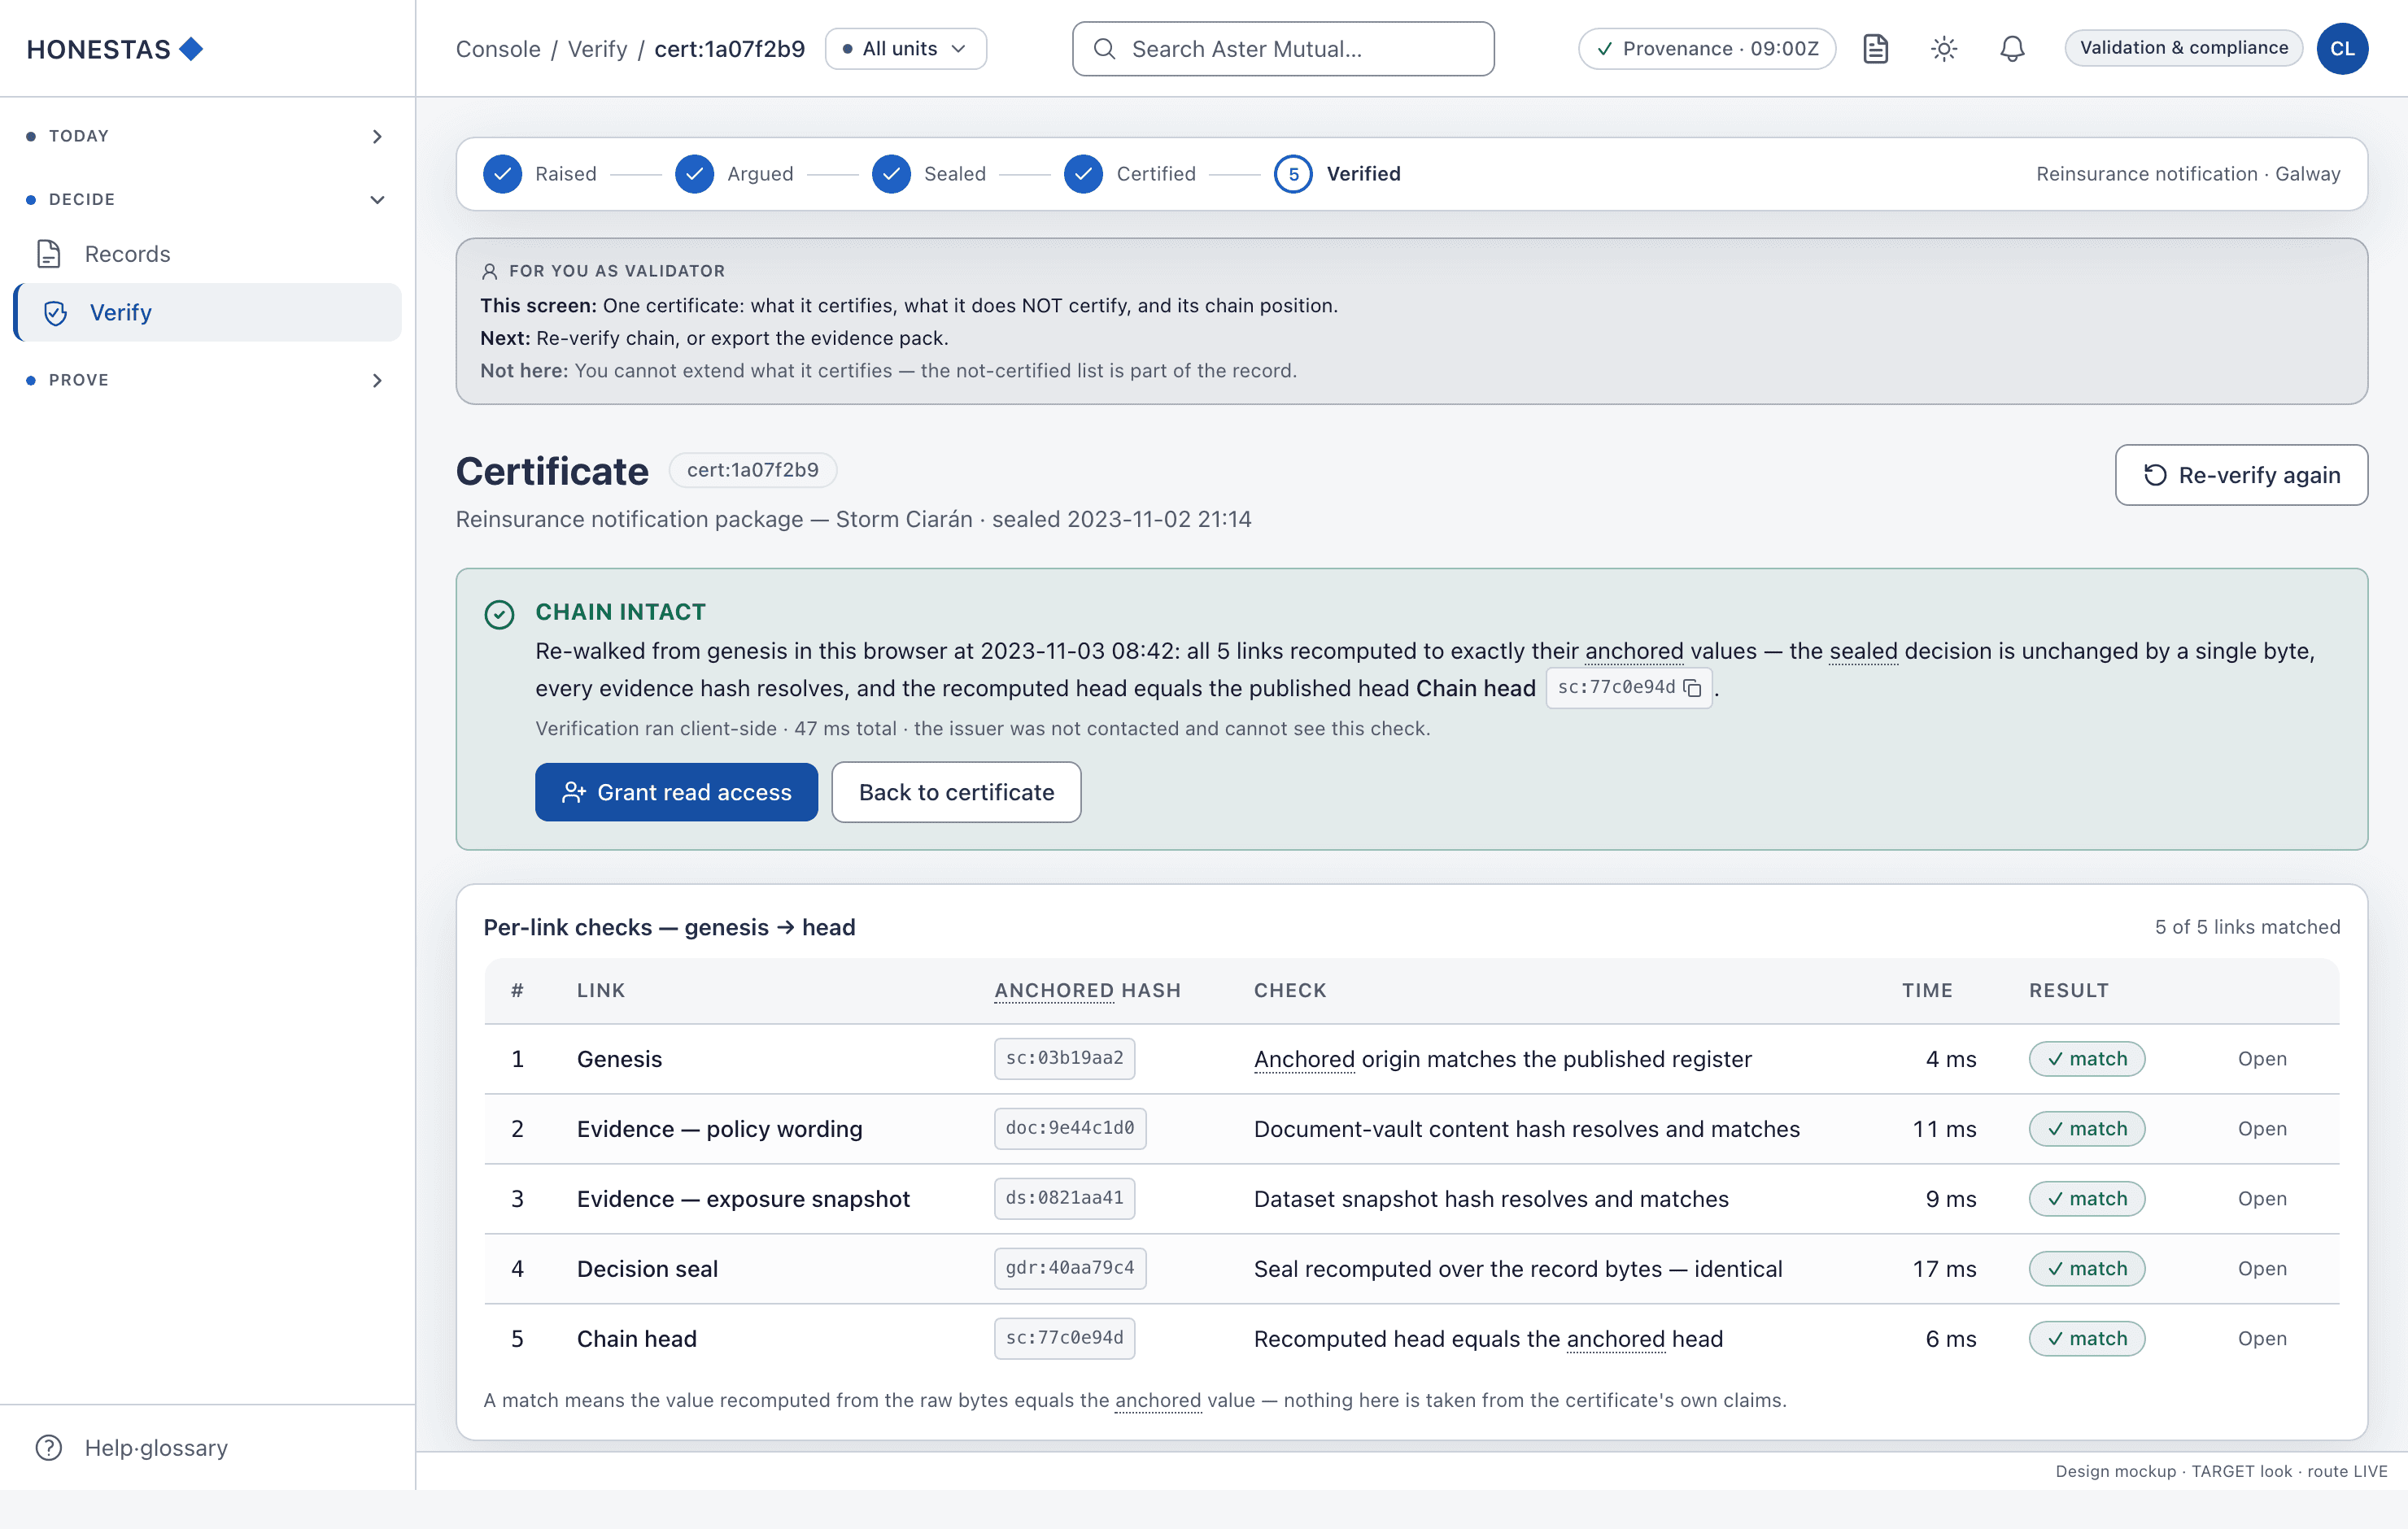Click sc:77c0e94d chip in Chain head row
Viewport: 2408px width, 1529px height.
click(x=1064, y=1338)
